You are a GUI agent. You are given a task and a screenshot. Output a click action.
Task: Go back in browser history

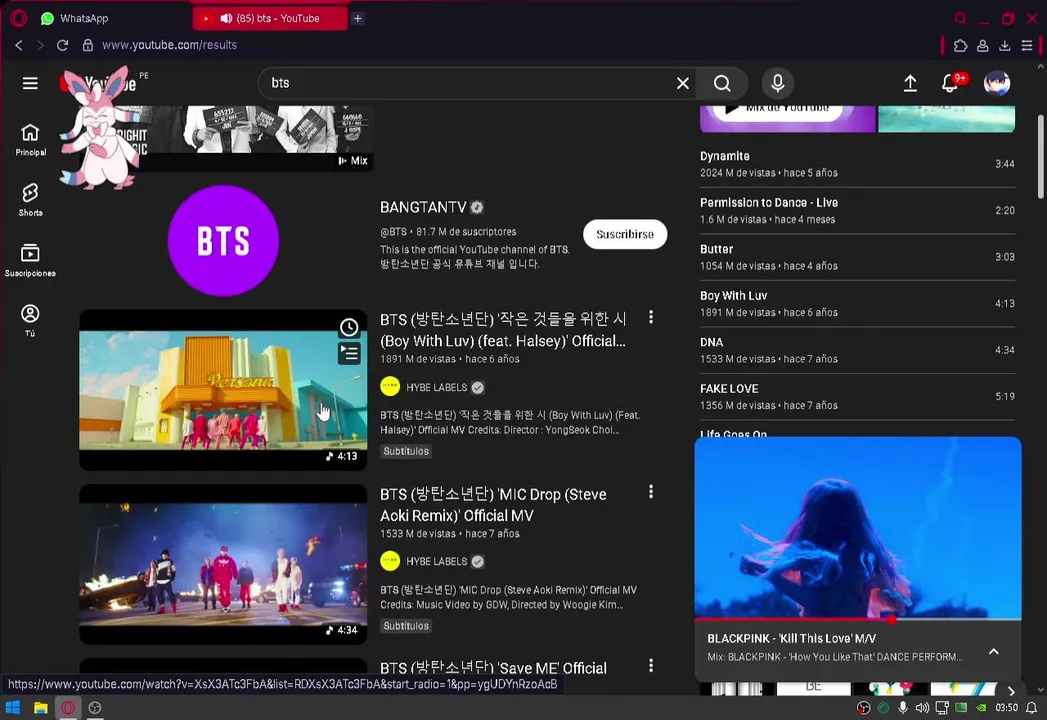19,45
